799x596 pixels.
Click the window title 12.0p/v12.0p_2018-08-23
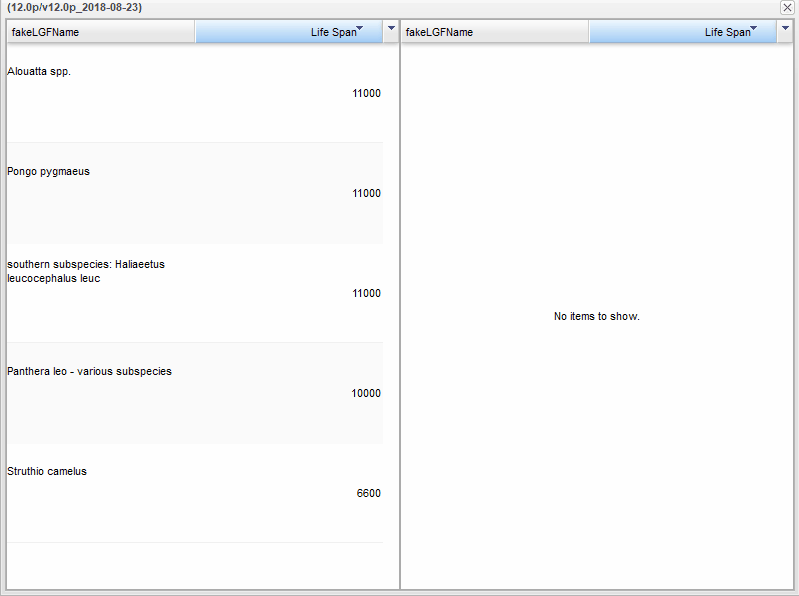[x=74, y=7]
